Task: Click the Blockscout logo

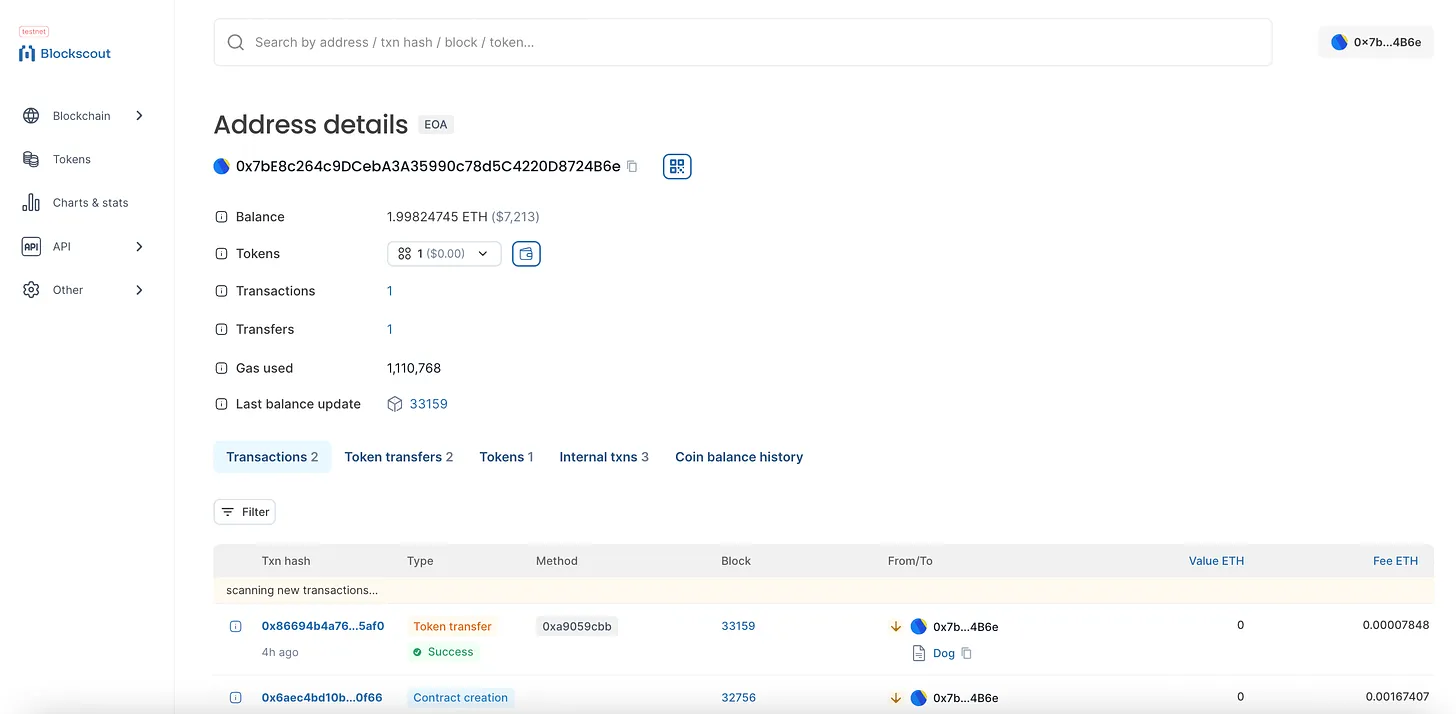Action: [65, 53]
